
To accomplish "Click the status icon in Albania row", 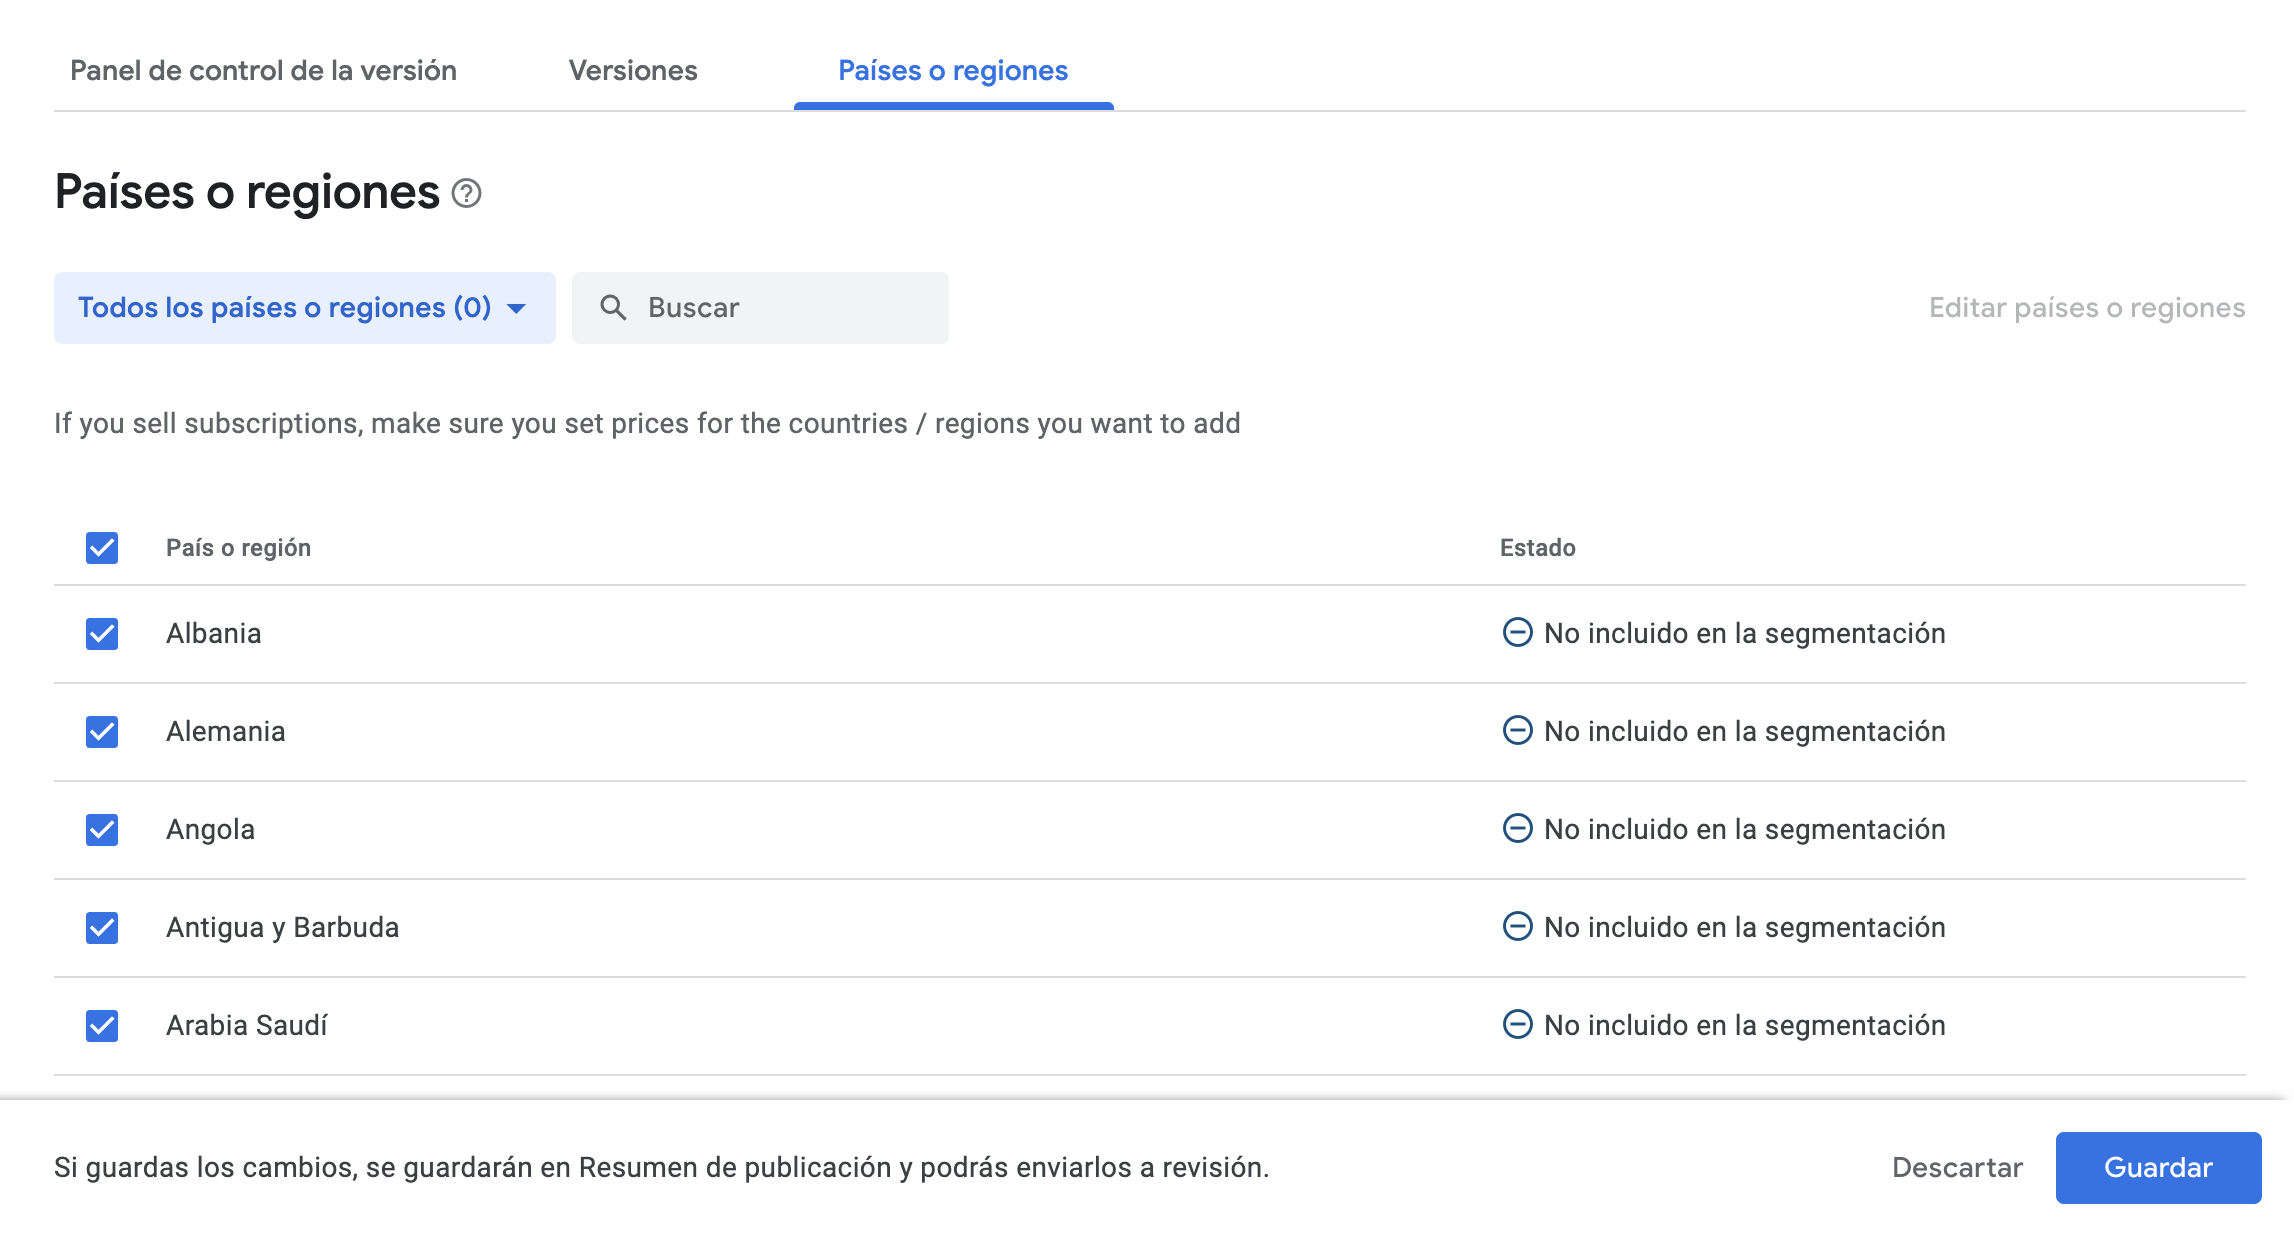I will pos(1517,632).
